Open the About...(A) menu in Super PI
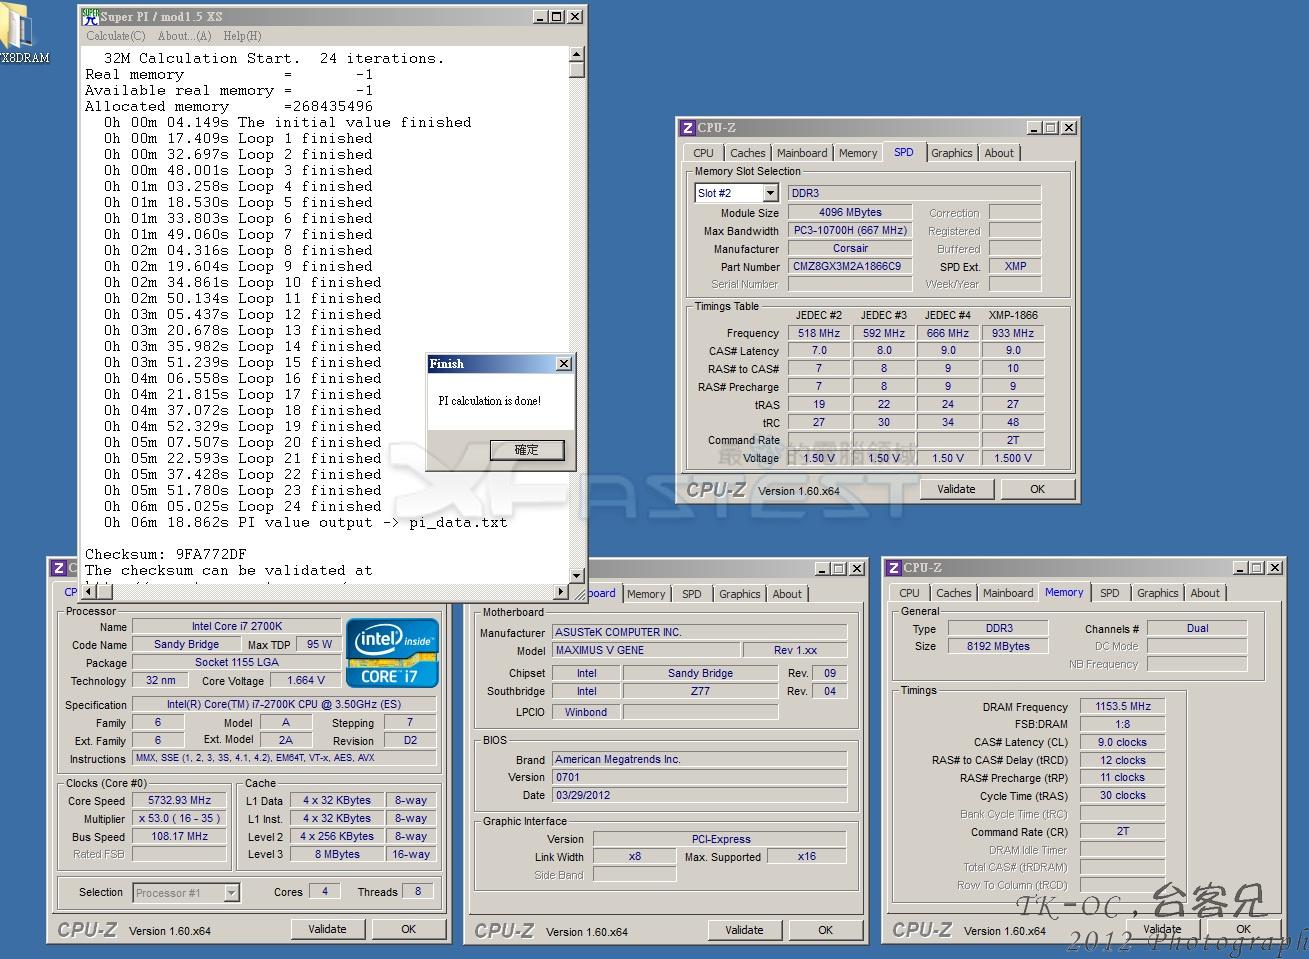This screenshot has width=1309, height=959. coord(185,36)
